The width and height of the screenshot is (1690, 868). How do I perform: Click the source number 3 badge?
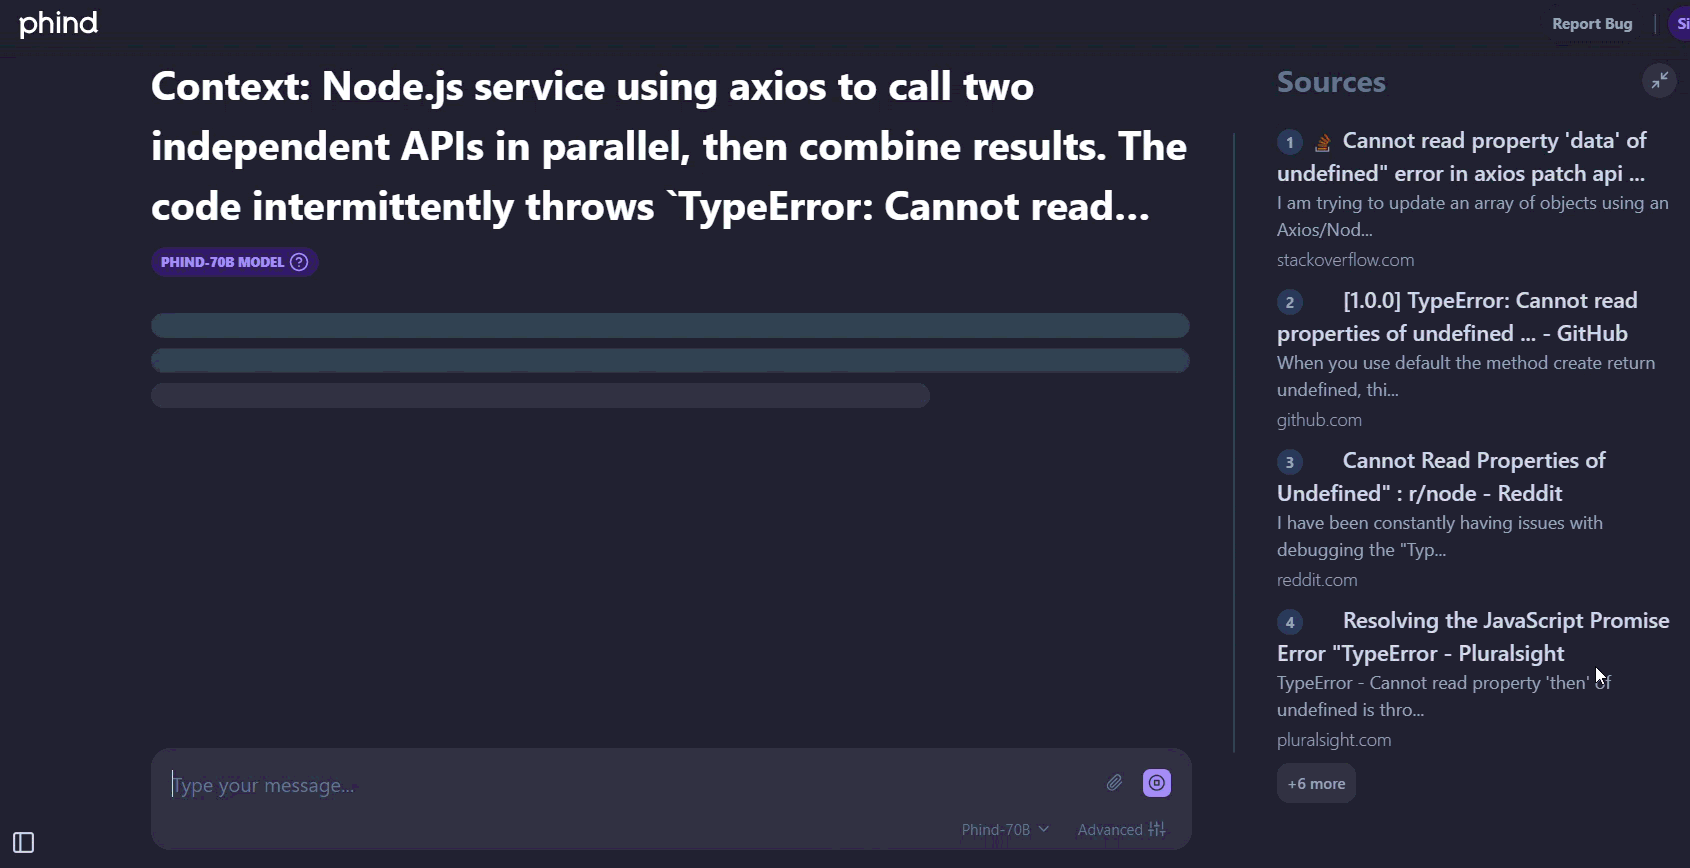tap(1290, 462)
